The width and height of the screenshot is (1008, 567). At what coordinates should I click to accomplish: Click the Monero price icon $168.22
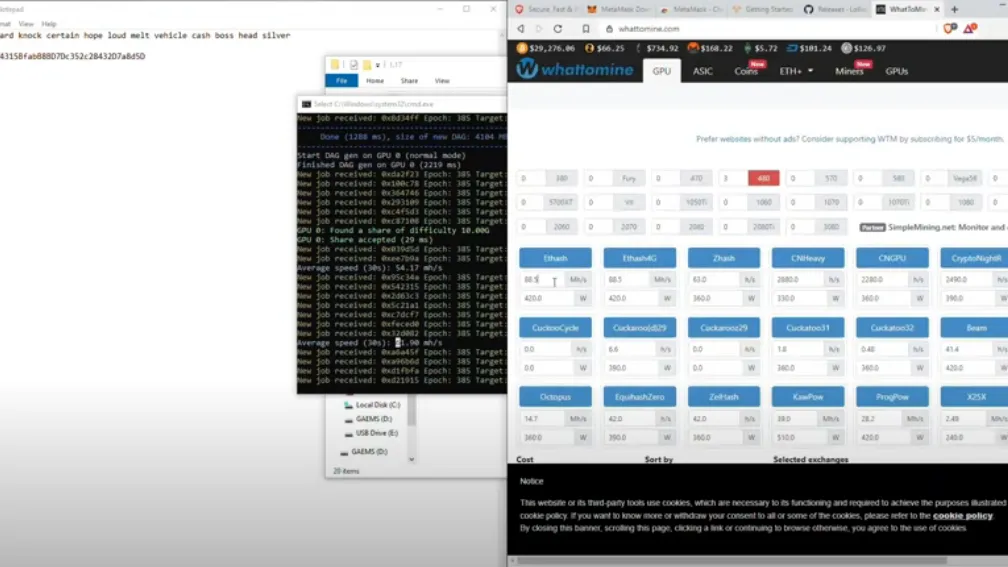pos(693,48)
